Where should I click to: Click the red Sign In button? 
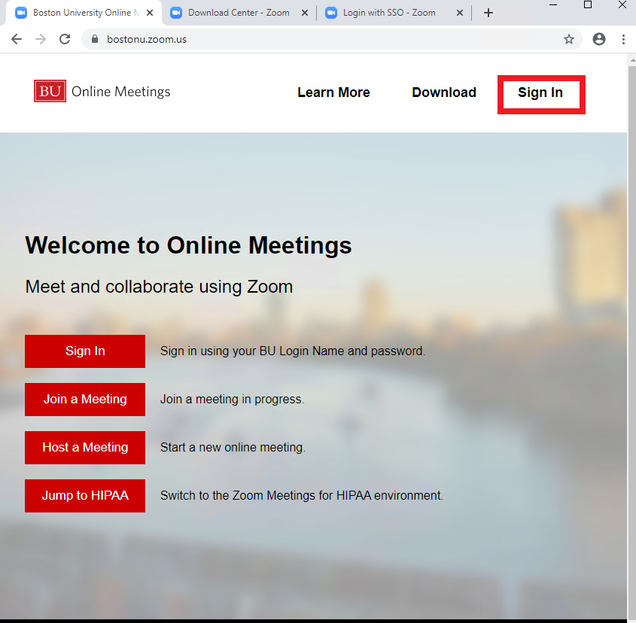[x=85, y=351]
